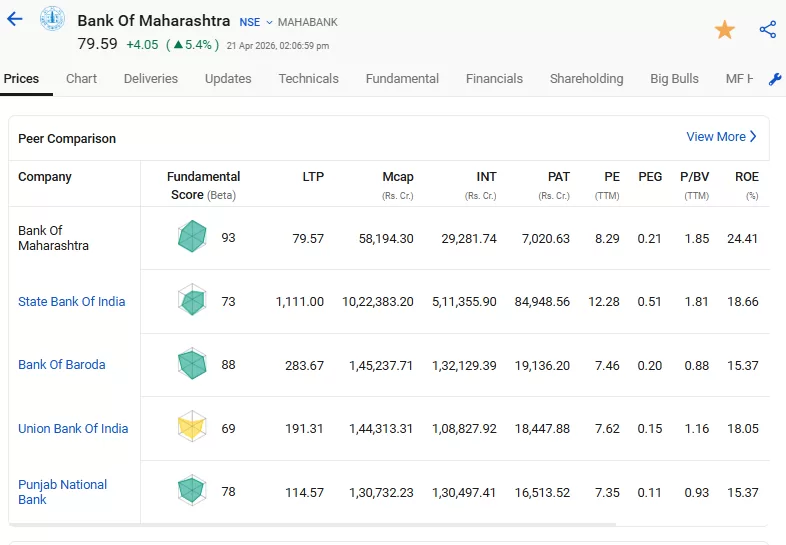Viewport: 786px width, 545px height.
Task: Click the Company column header
Action: pyautogui.click(x=45, y=176)
